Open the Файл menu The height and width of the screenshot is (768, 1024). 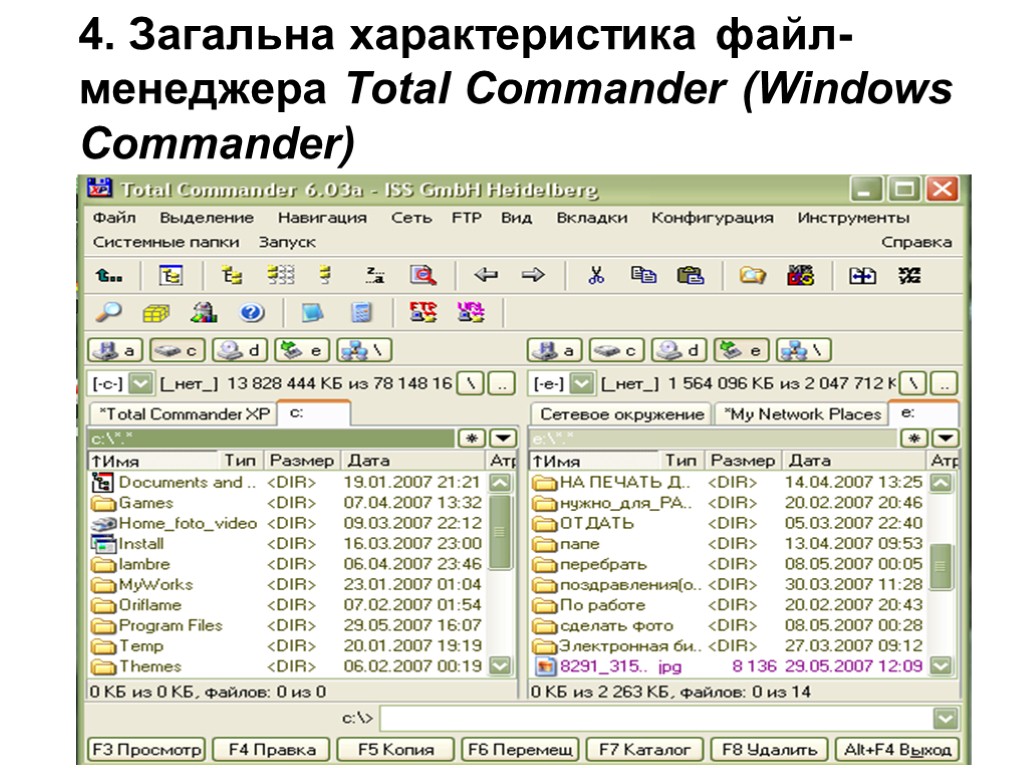pos(114,217)
